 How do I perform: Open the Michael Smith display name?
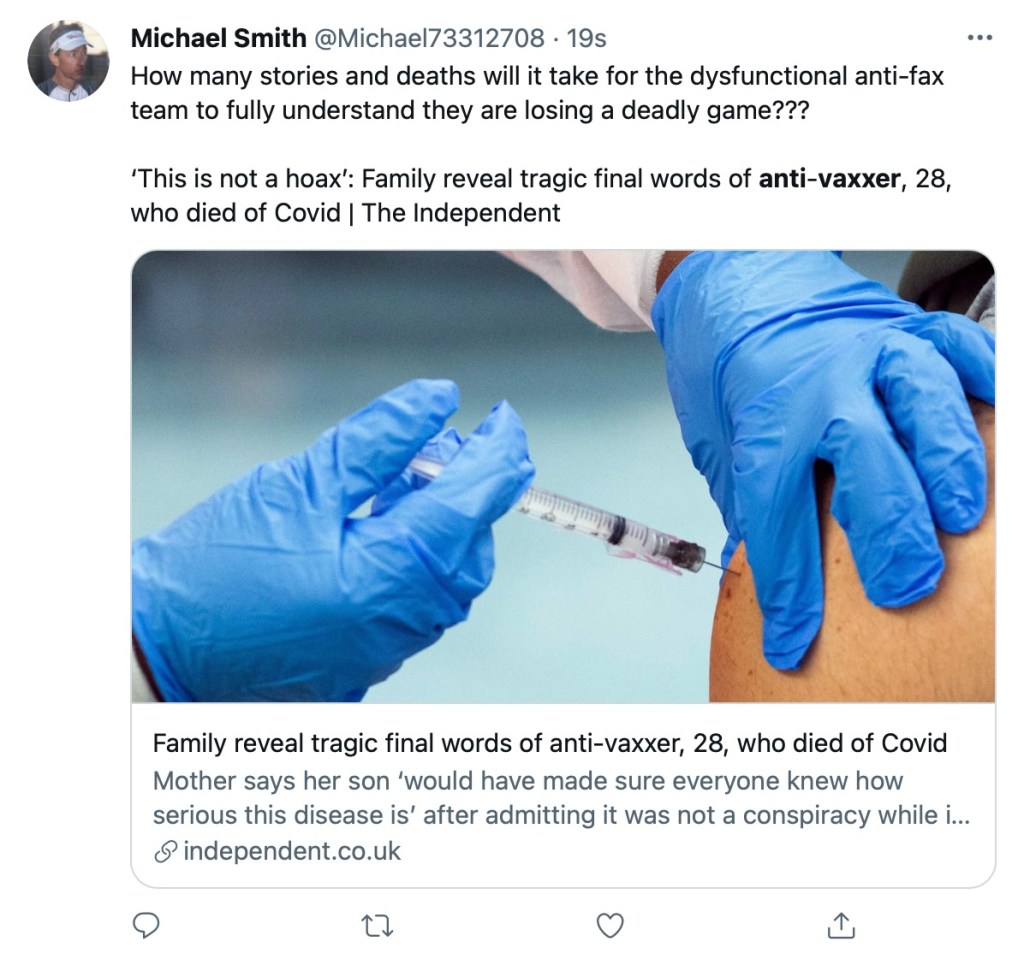click(218, 39)
